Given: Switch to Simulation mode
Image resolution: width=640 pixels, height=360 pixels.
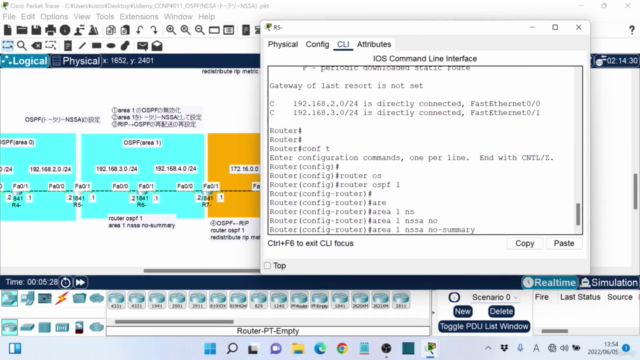Looking at the screenshot, I should click(x=609, y=282).
